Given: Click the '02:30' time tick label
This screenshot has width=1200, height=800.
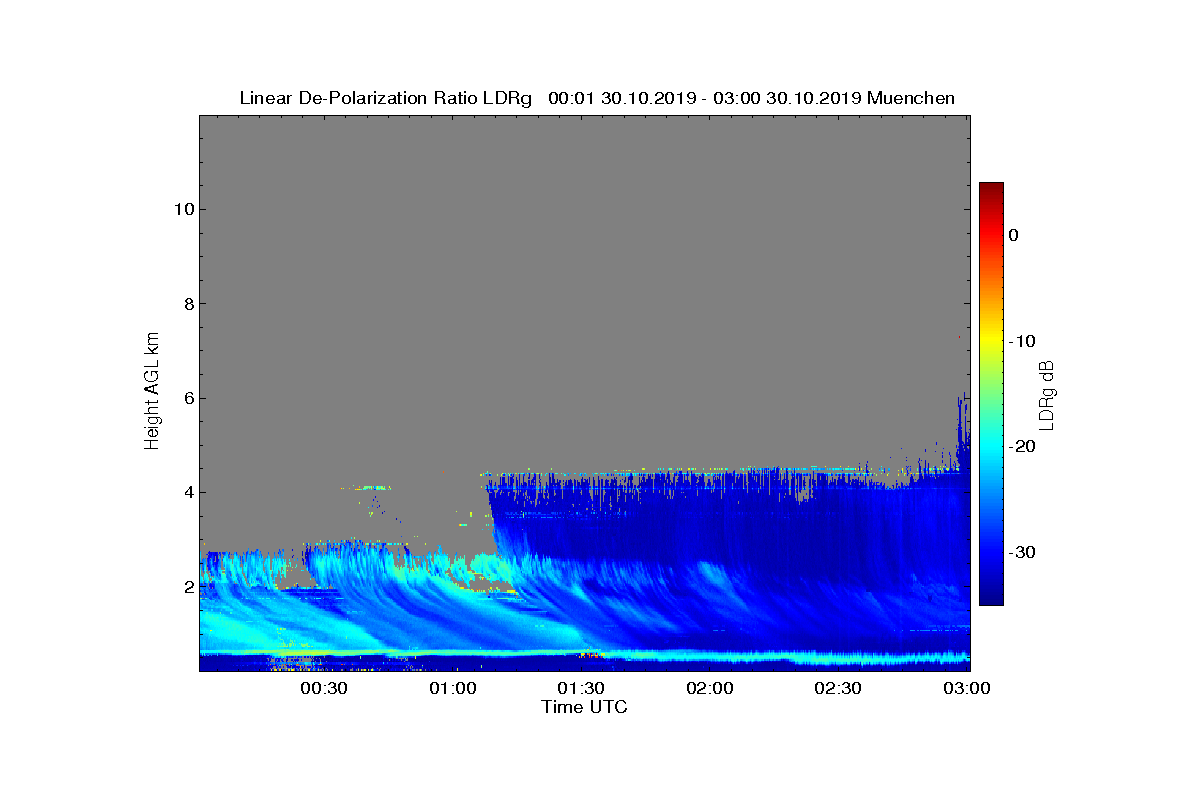Looking at the screenshot, I should coord(840,689).
